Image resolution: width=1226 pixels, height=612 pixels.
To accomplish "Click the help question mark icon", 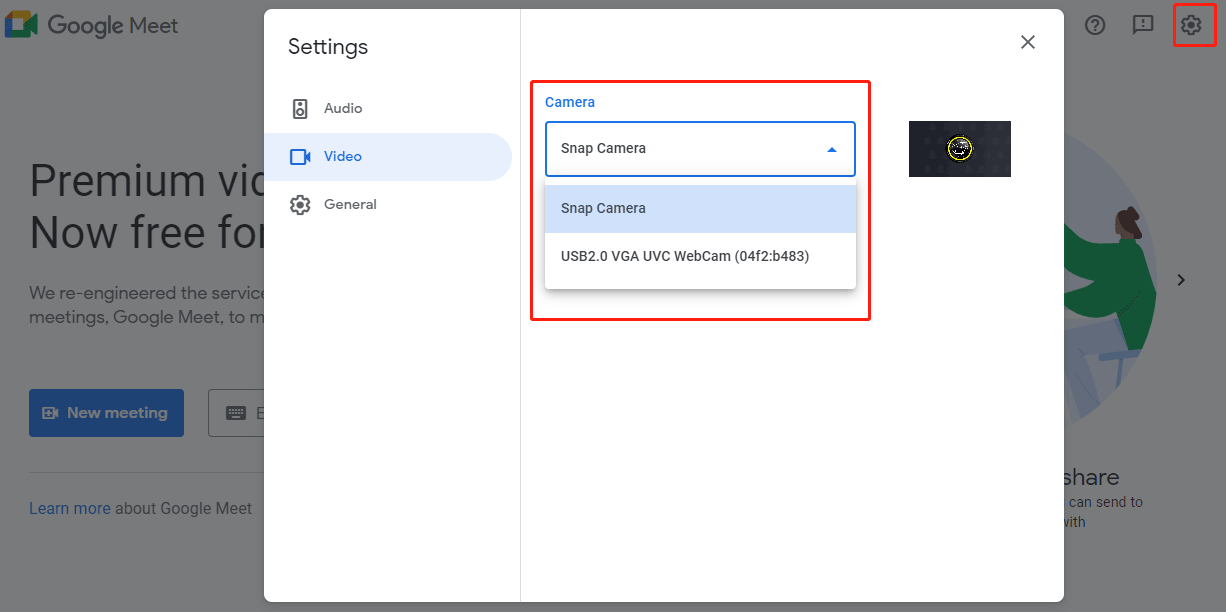I will coord(1095,25).
